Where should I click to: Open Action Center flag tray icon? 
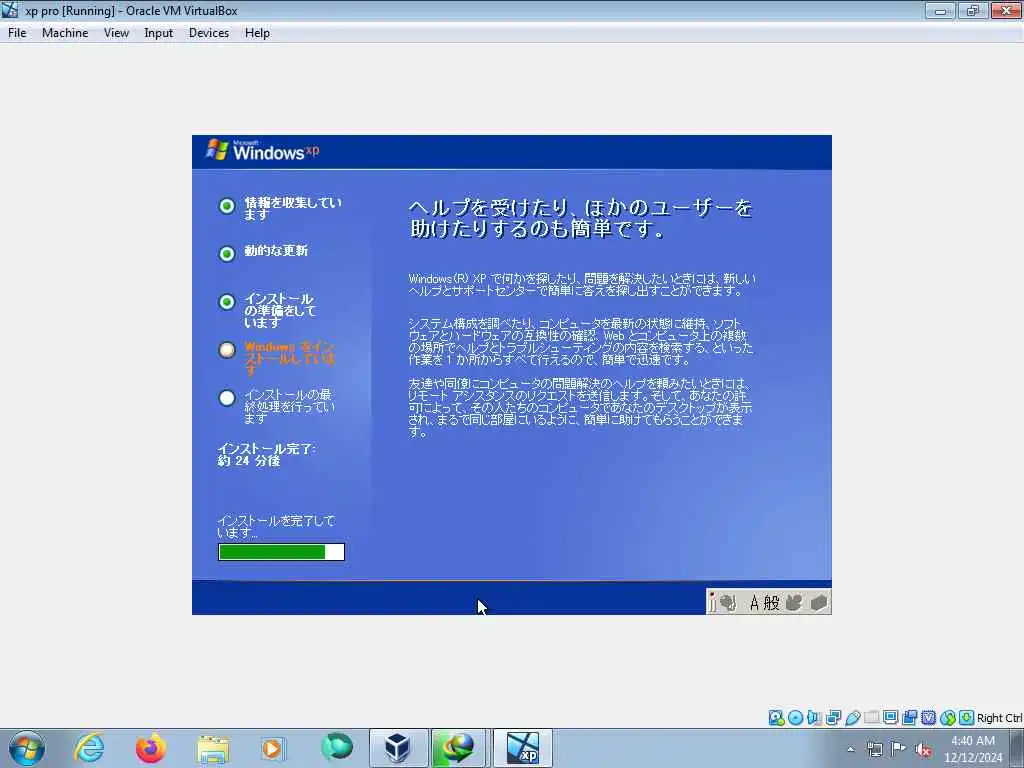tap(899, 749)
